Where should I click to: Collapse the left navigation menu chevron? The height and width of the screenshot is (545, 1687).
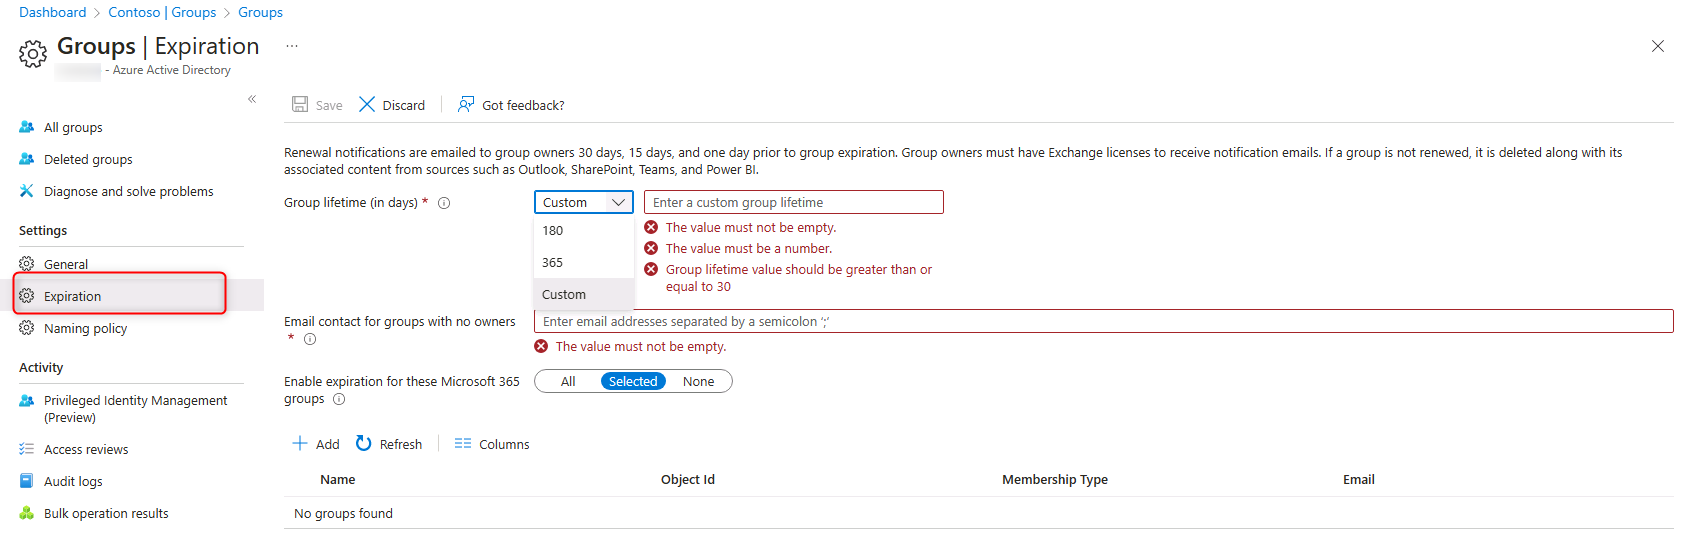pyautogui.click(x=252, y=99)
